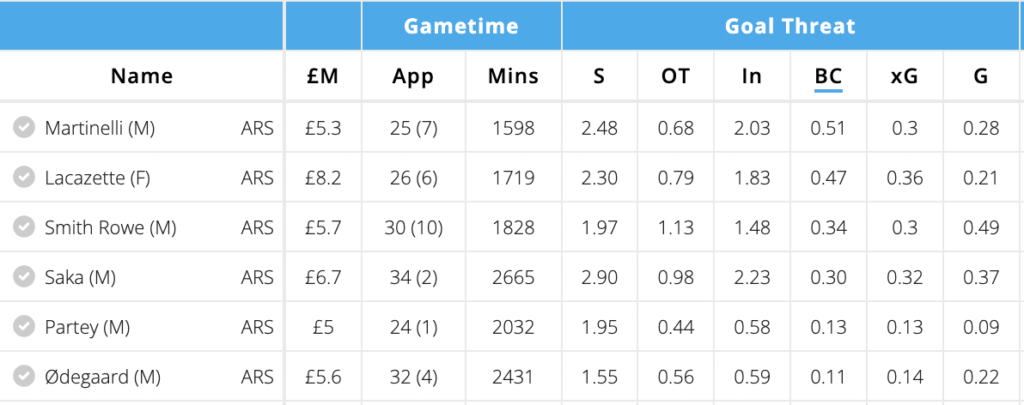Sort by Mins column header
Screen dimensions: 1024x405
tap(513, 76)
